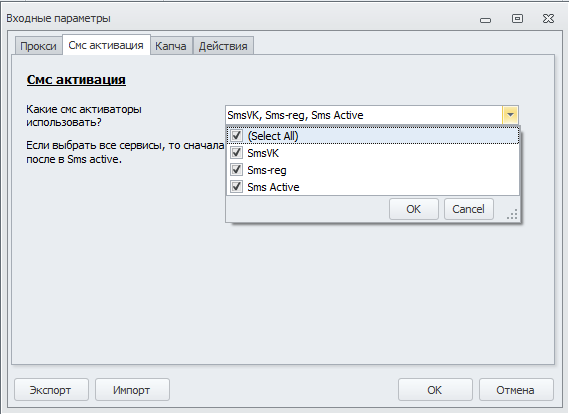569x414 pixels.
Task: Click the label Какие смс активаторы использовать?
Action: coord(84,116)
